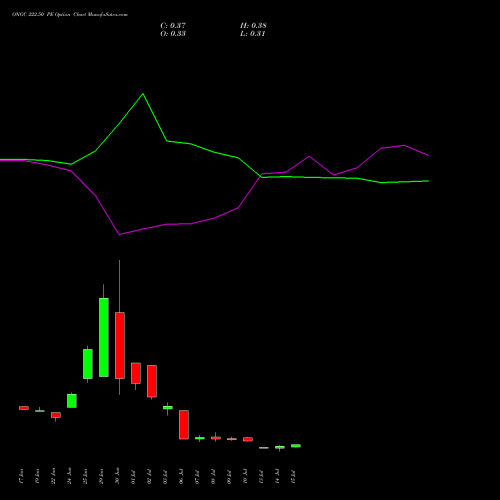500x500 pixels.
Task: Click the 10 Jul date label
Action: (x=245, y=477)
